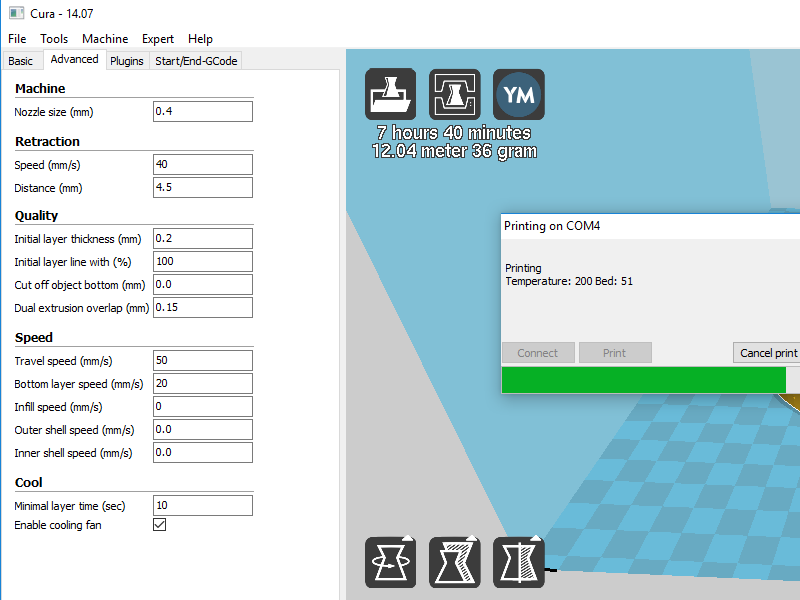Click the 'Cool' section heading

pos(29,483)
